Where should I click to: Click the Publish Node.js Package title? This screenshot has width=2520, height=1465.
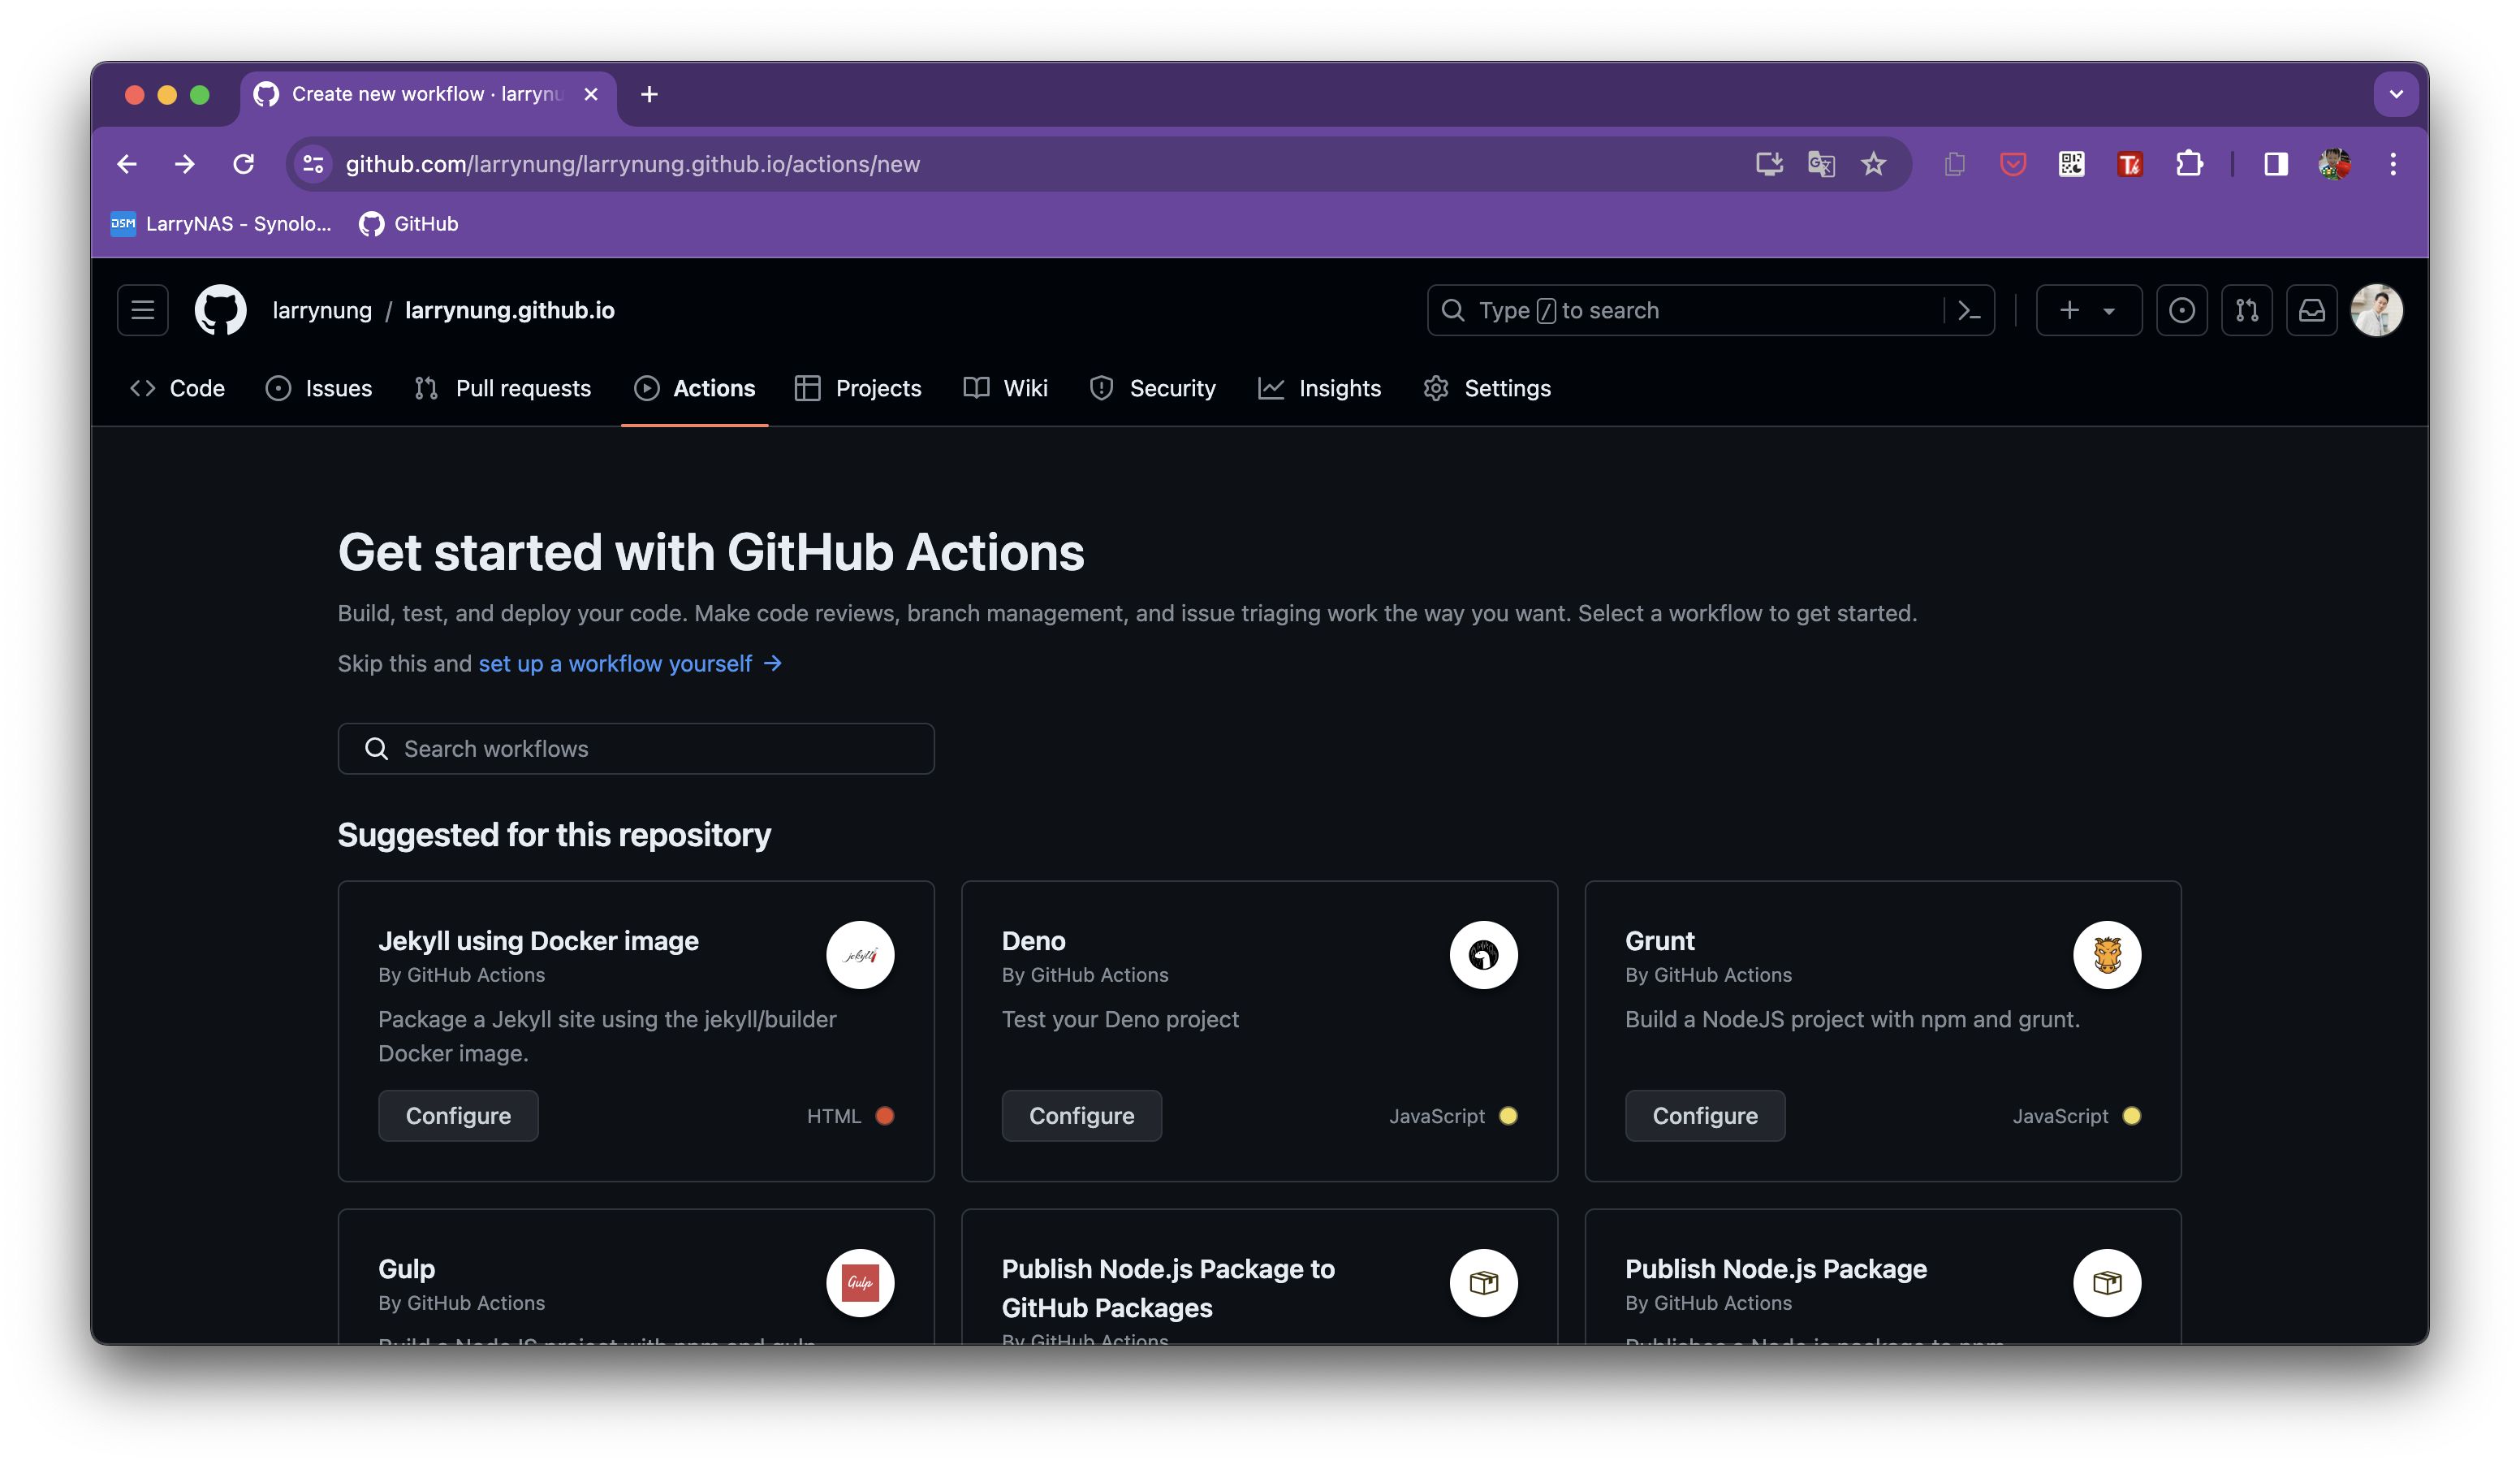[1776, 1269]
